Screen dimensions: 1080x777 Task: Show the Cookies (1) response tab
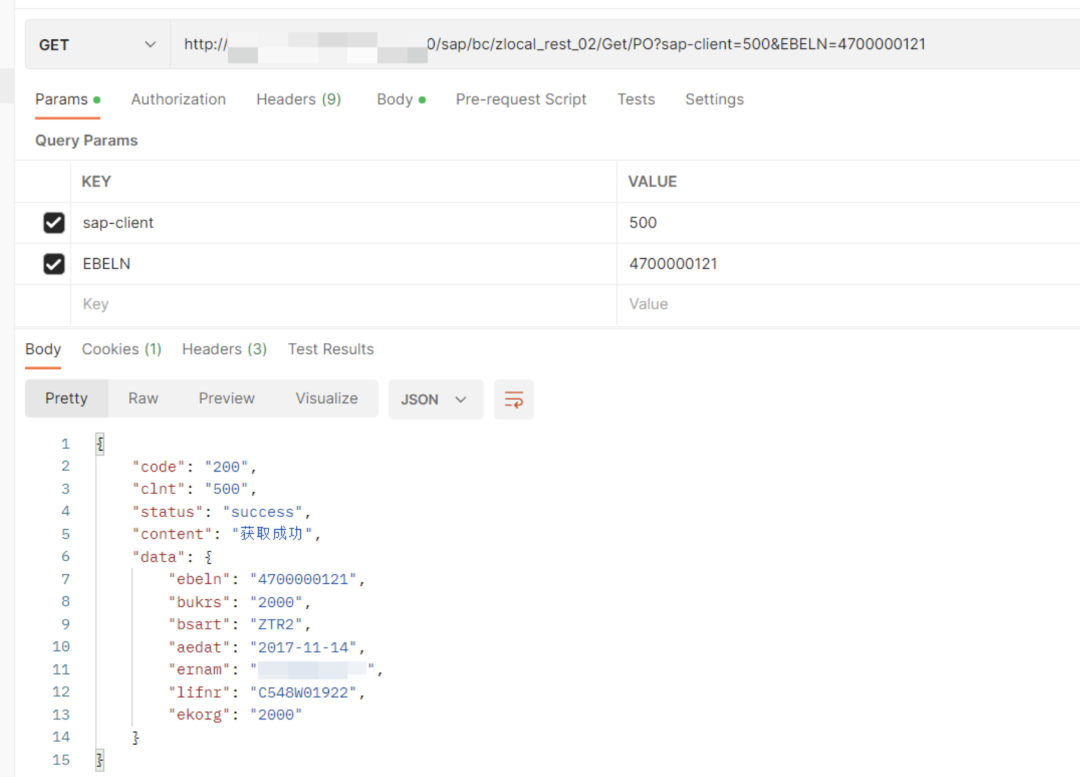click(121, 349)
